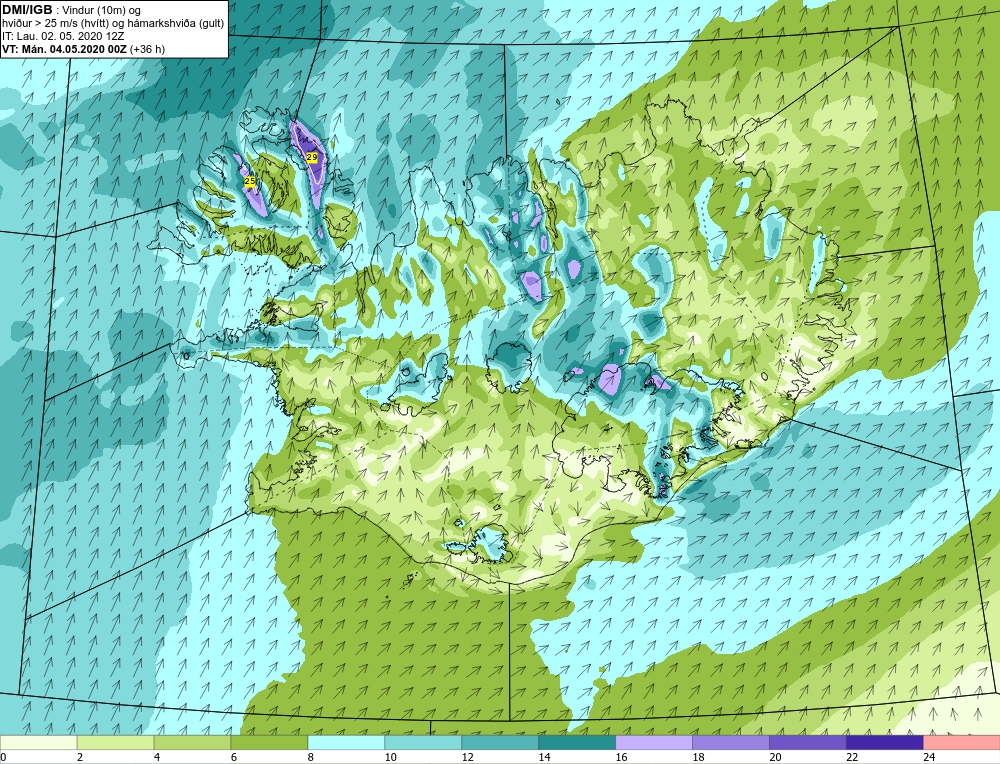The image size is (1000, 764).
Task: Click the 18–20 m/s purple legend swatch
Action: point(731,743)
